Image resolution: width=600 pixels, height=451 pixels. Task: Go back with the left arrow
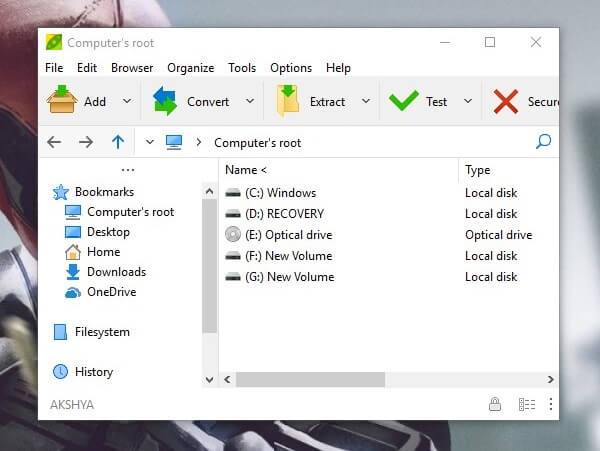[x=54, y=142]
